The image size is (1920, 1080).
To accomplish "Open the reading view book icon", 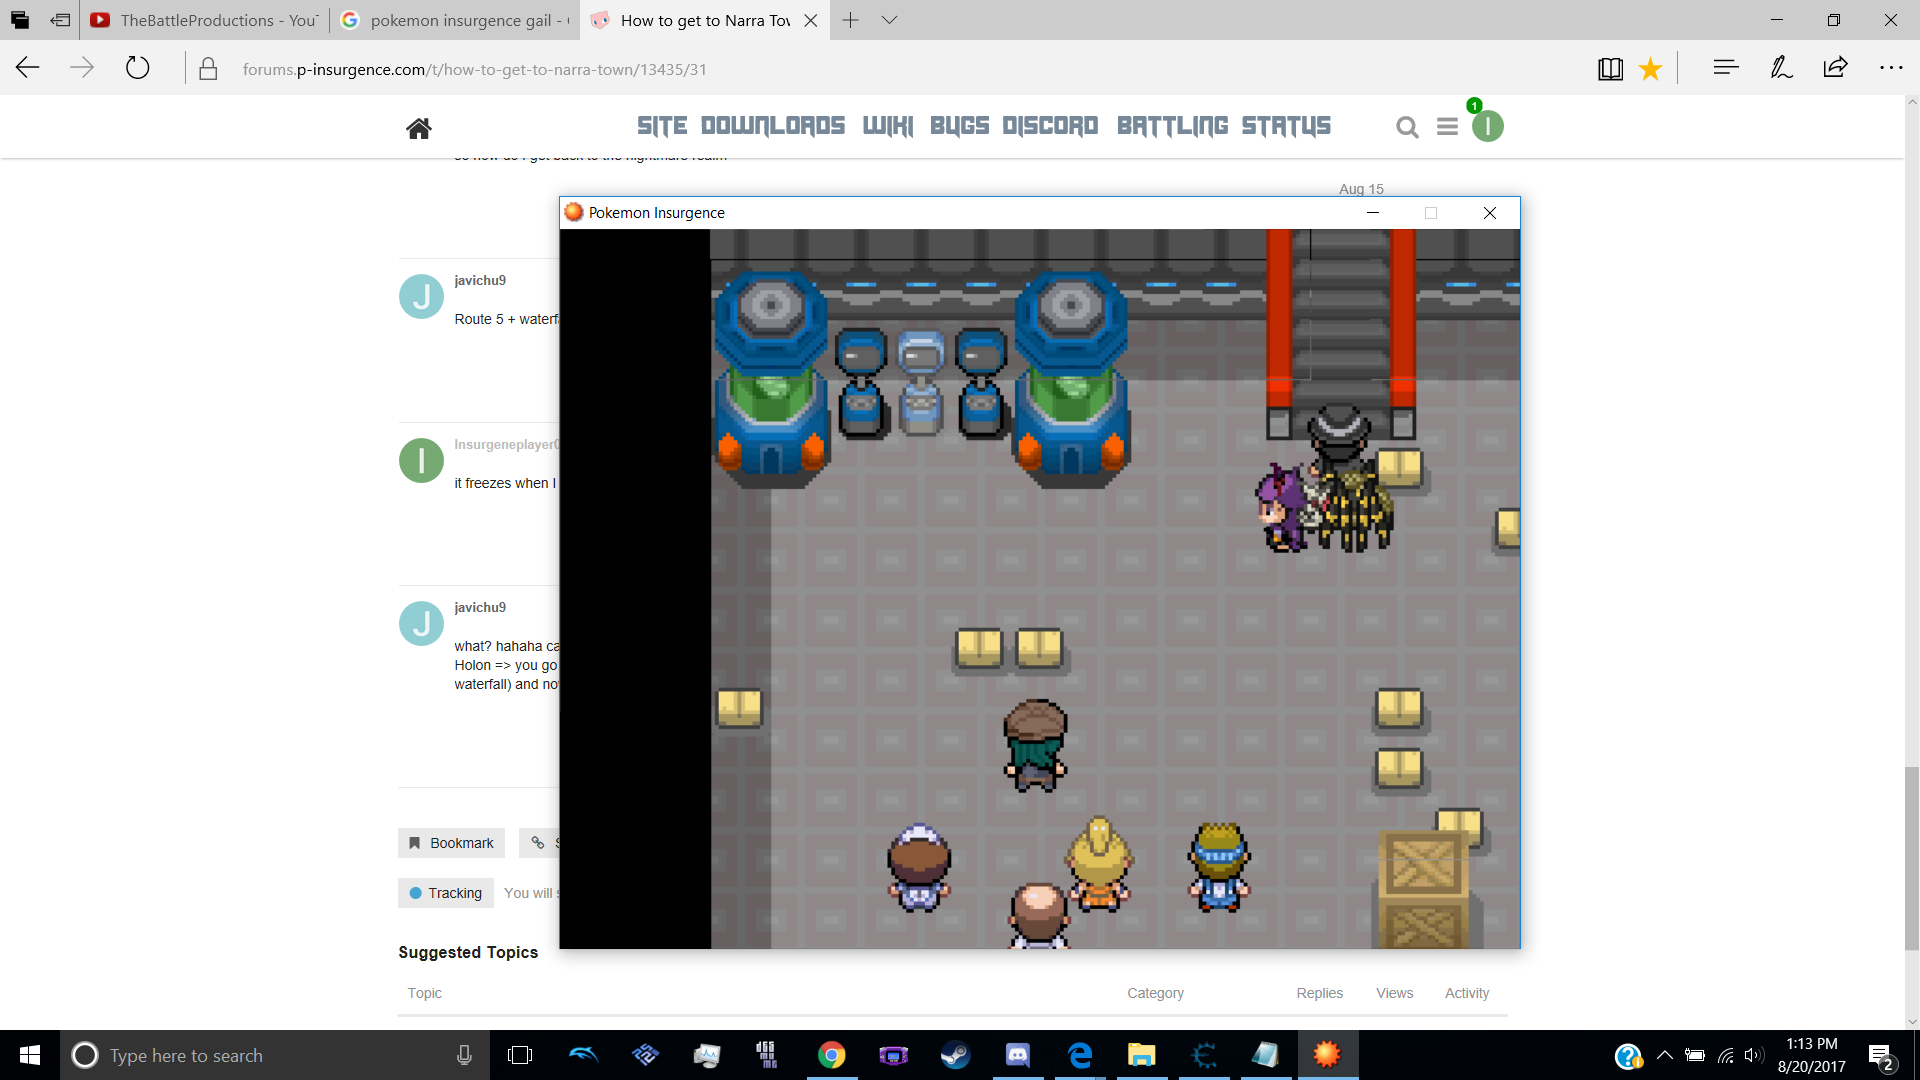I will pyautogui.click(x=1610, y=68).
